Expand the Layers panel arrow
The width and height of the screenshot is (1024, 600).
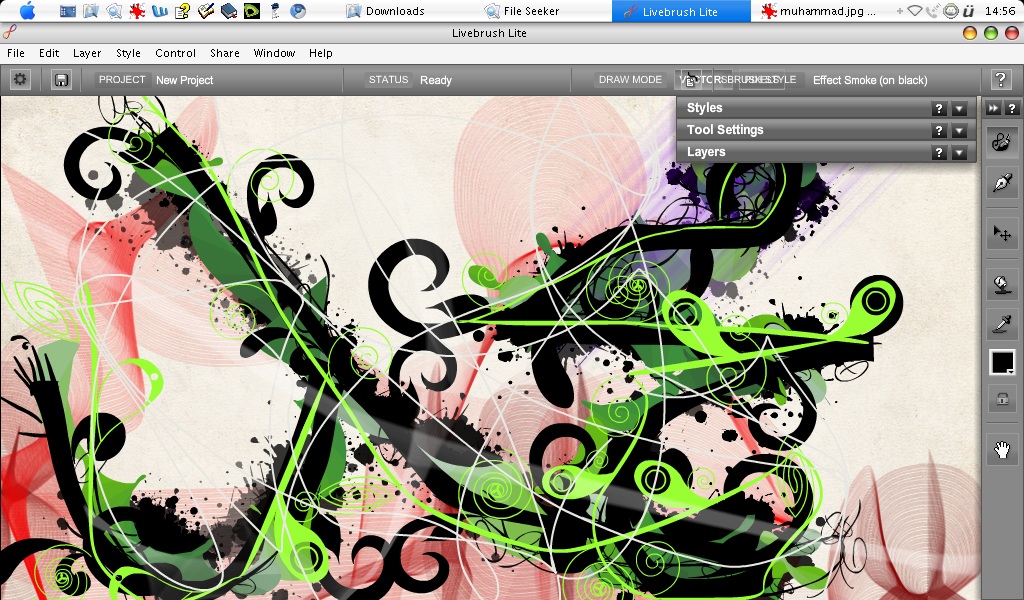coord(959,153)
